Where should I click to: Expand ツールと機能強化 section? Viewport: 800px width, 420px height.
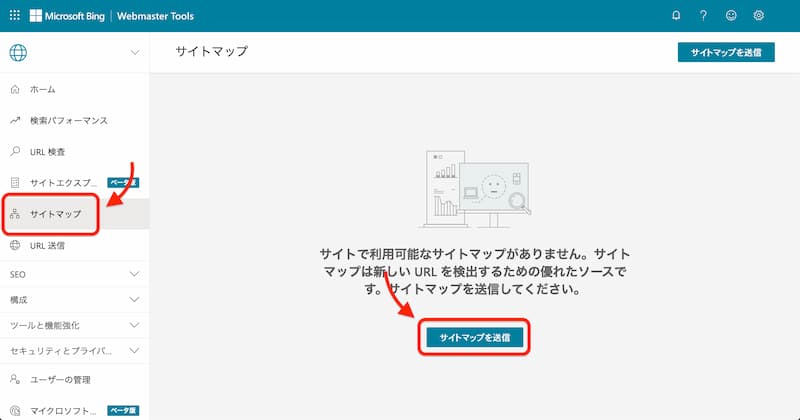pos(74,325)
